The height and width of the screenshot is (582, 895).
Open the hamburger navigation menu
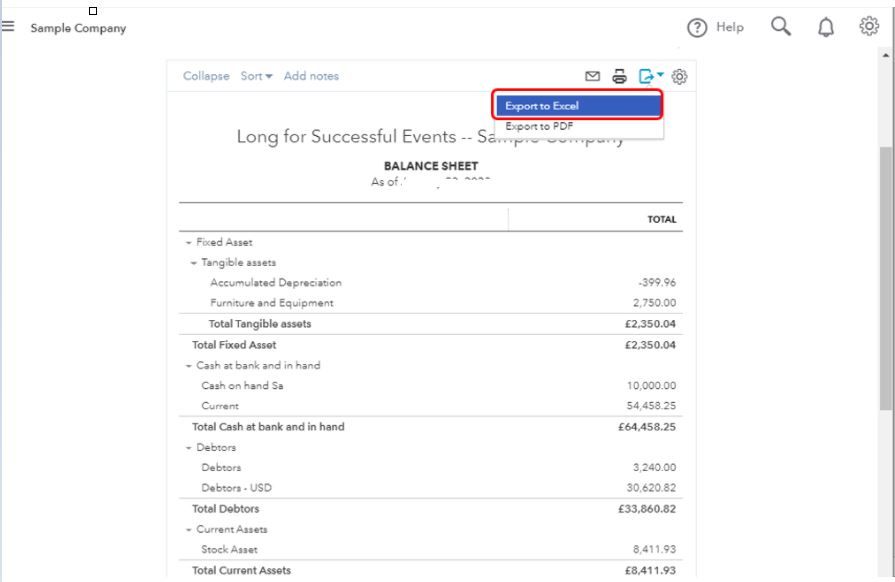click(9, 27)
